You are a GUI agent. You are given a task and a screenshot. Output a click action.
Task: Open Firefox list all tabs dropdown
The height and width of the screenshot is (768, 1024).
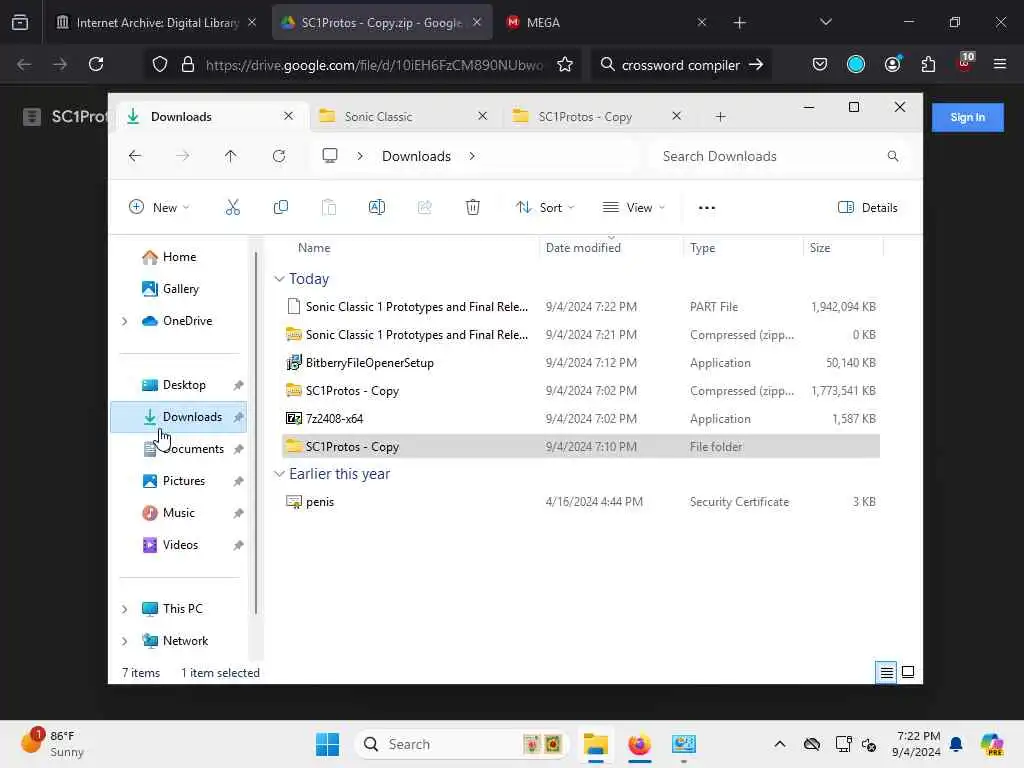tap(825, 22)
